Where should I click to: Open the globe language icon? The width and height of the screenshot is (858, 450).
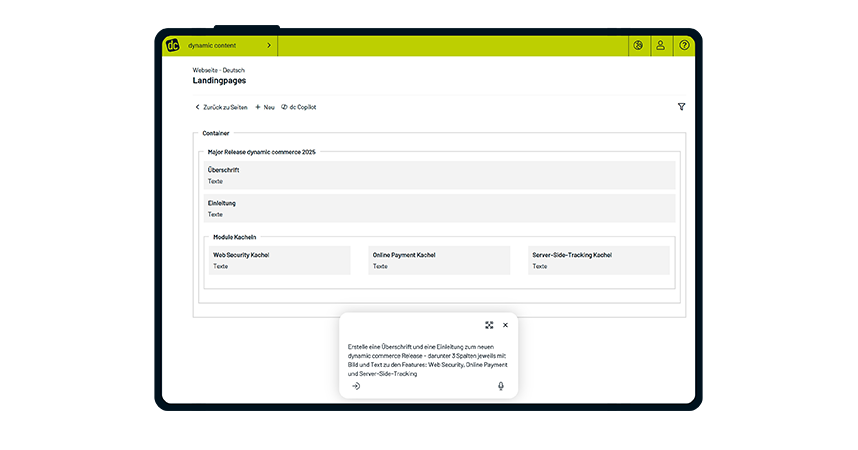[638, 45]
